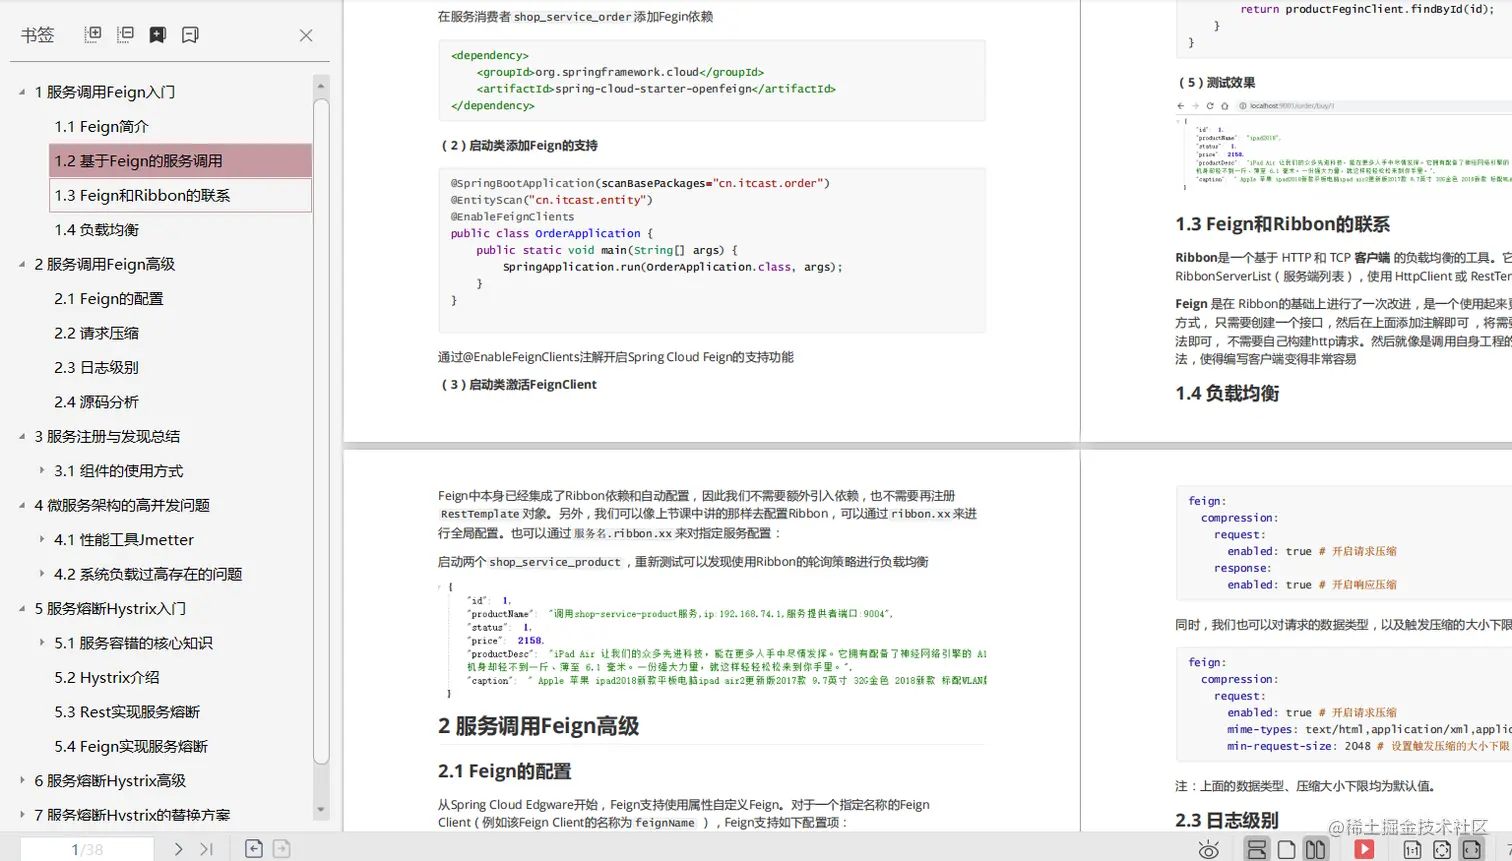Expand '4.2 系统负载过高存在的问题' bookmark
Screen dimensions: 1512x861
[42, 573]
